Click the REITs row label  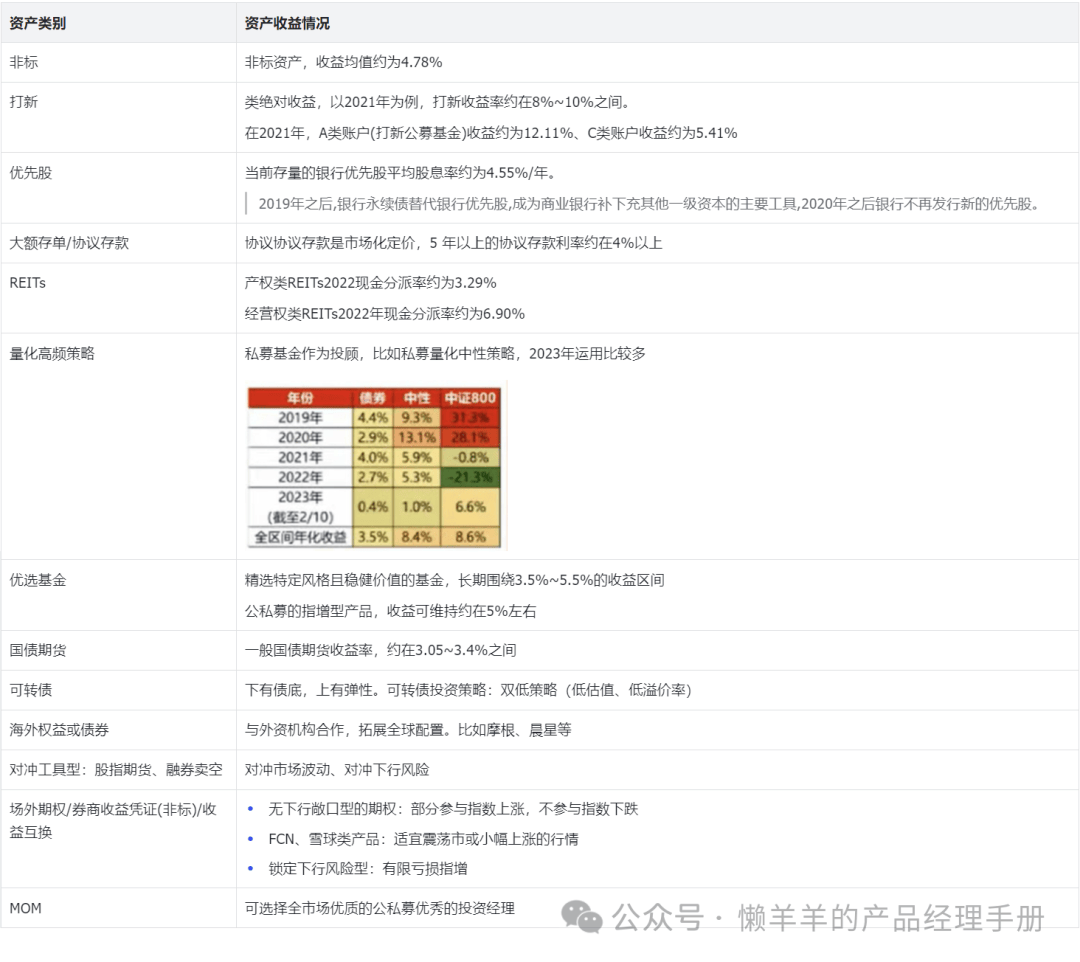pyautogui.click(x=27, y=283)
